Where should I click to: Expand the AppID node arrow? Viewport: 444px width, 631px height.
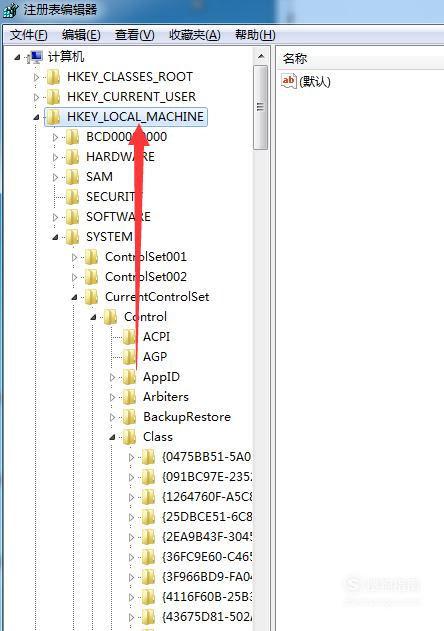(x=113, y=377)
